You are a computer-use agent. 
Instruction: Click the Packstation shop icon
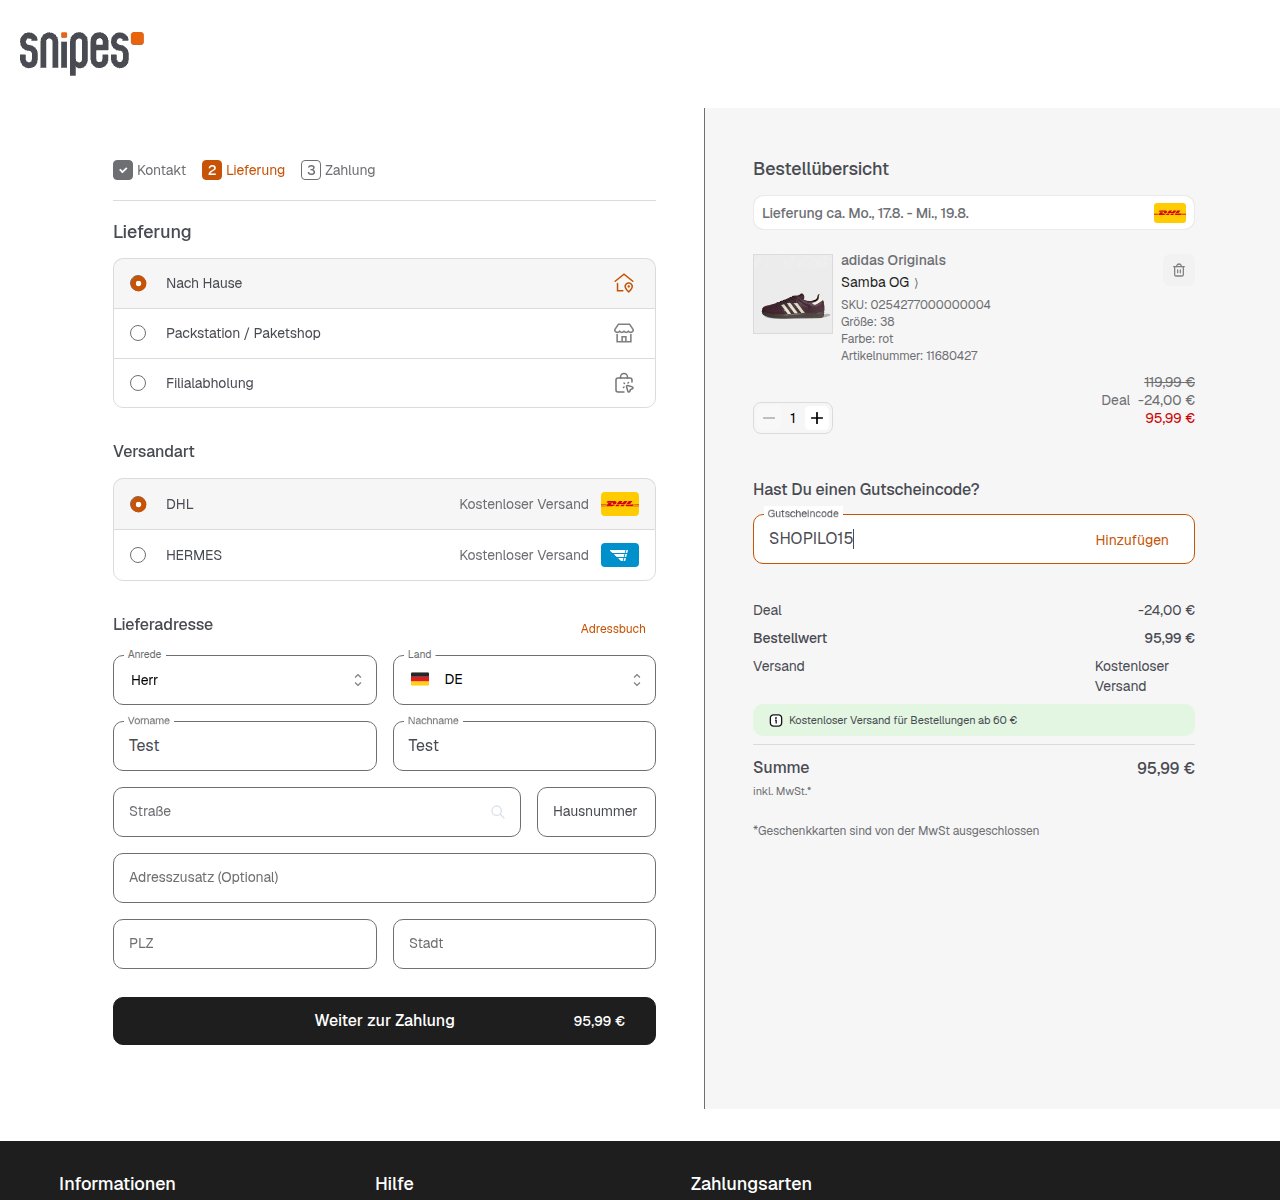624,333
